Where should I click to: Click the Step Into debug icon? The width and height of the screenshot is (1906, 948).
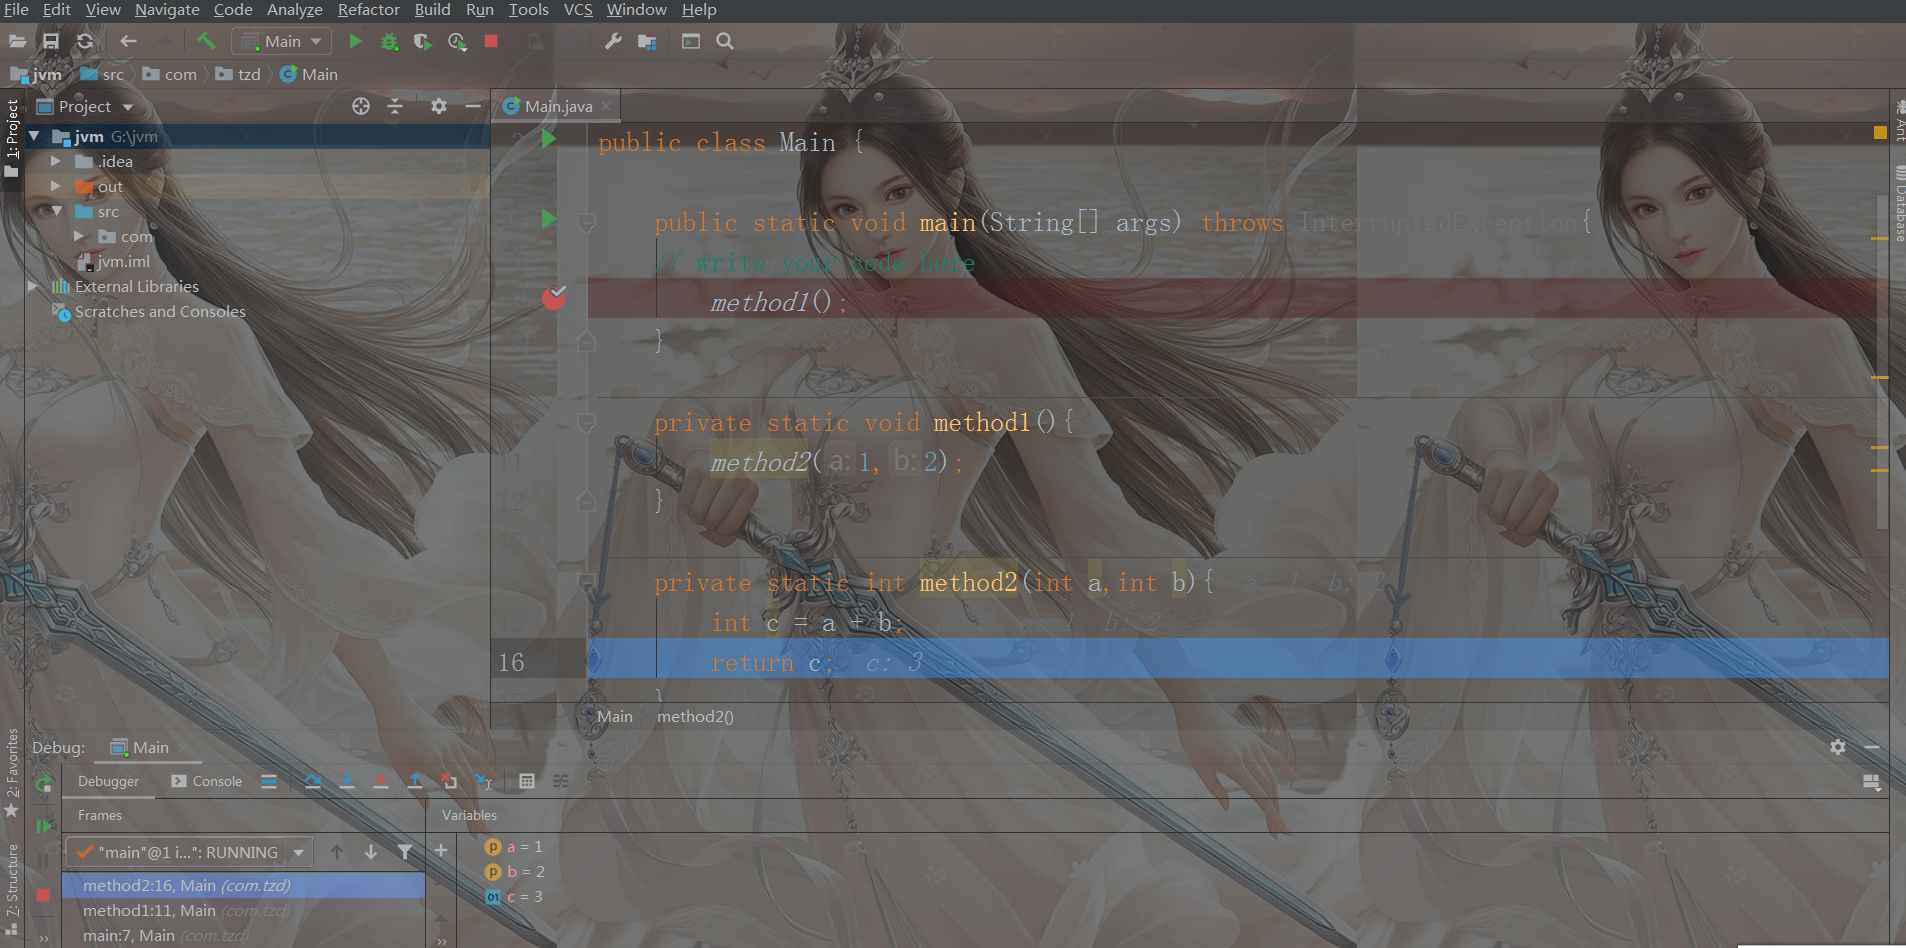347,781
